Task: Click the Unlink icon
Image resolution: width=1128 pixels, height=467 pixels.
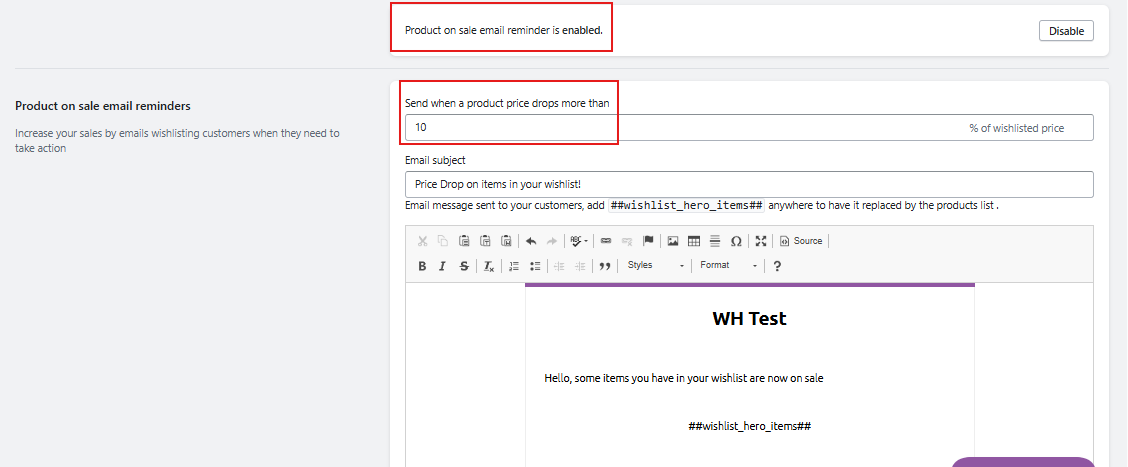Action: pyautogui.click(x=627, y=241)
